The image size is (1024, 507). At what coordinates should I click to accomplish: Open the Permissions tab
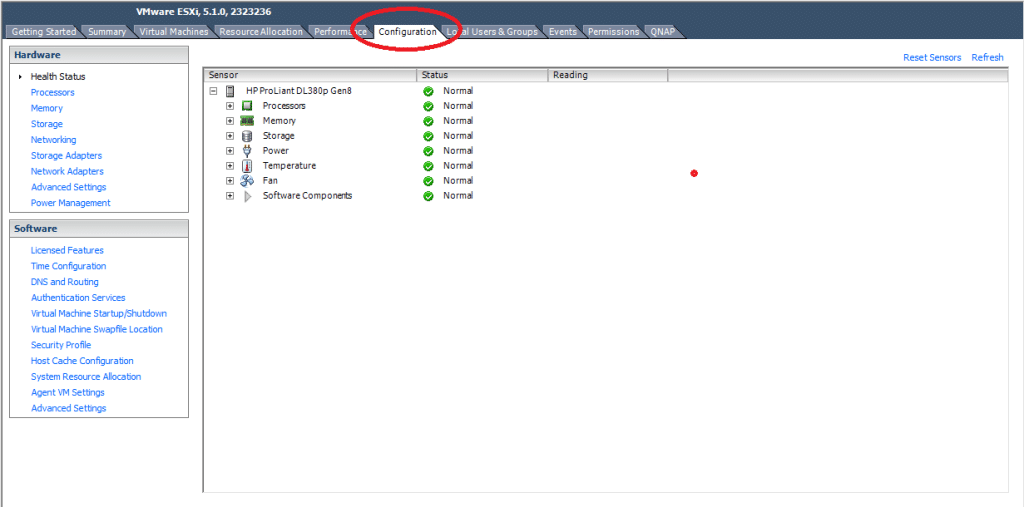point(613,31)
